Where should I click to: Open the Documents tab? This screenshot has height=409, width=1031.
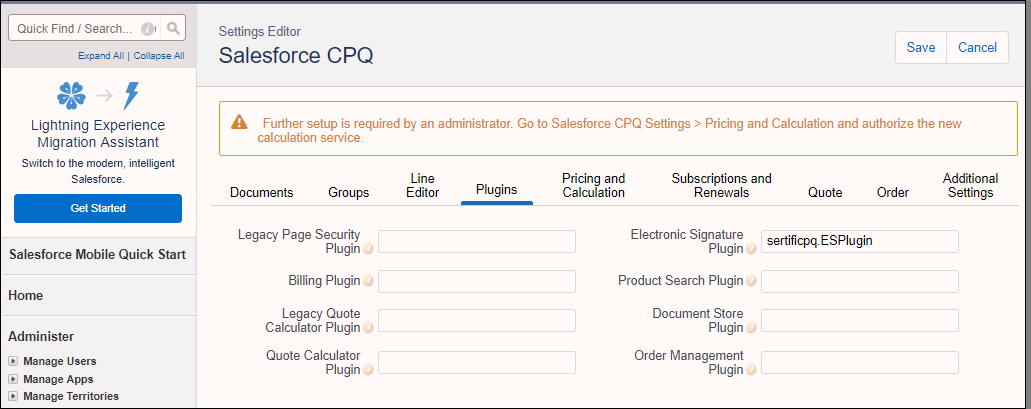262,193
